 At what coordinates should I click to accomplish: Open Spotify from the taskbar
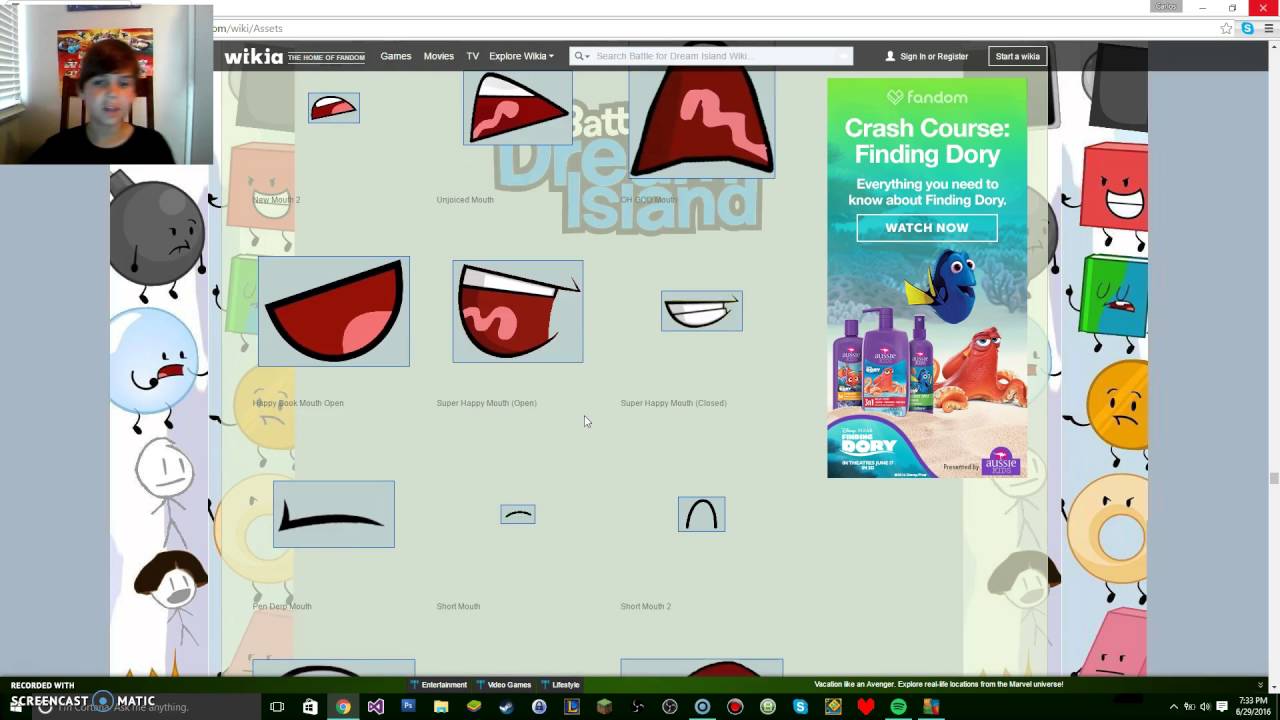[898, 707]
